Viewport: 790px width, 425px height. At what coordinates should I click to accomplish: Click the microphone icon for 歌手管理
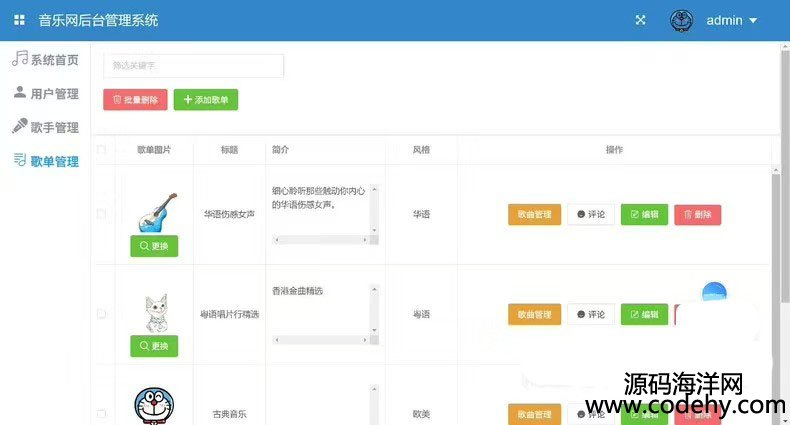19,127
